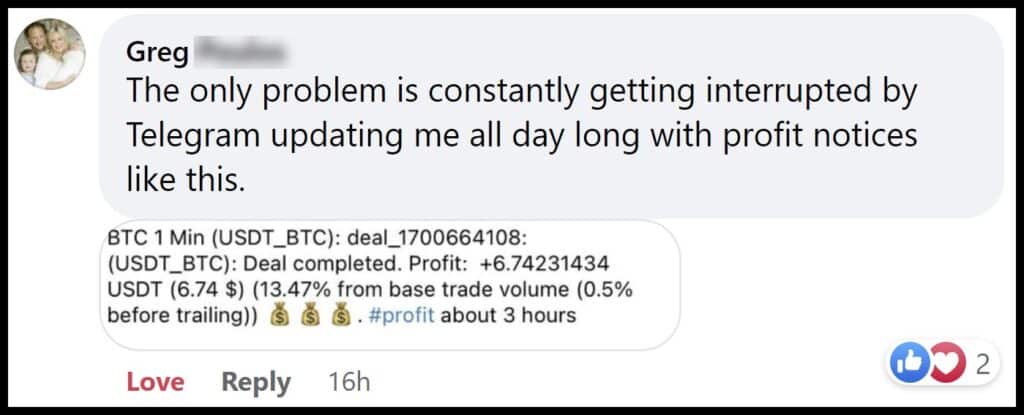Click the Love reaction link
The width and height of the screenshot is (1024, 415).
coord(155,381)
